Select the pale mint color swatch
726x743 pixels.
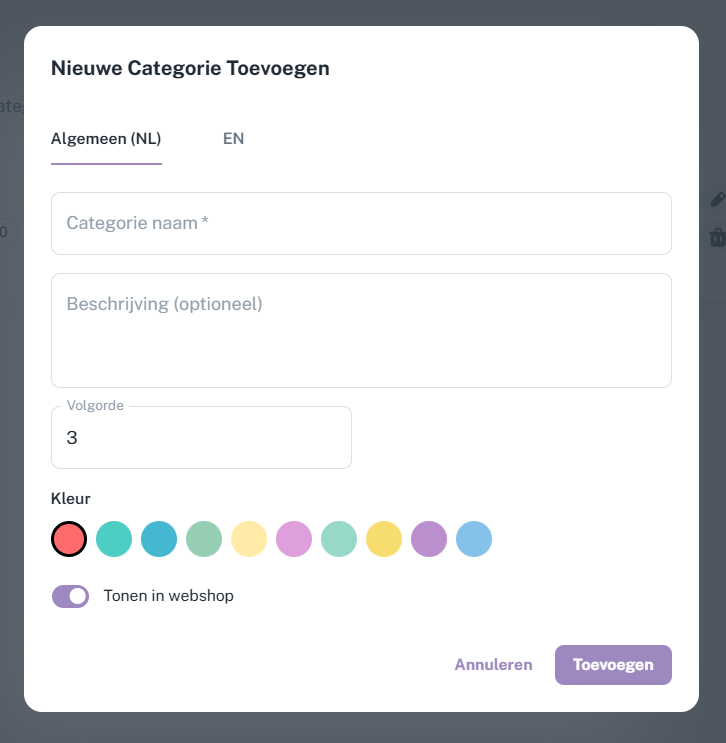[x=339, y=539]
